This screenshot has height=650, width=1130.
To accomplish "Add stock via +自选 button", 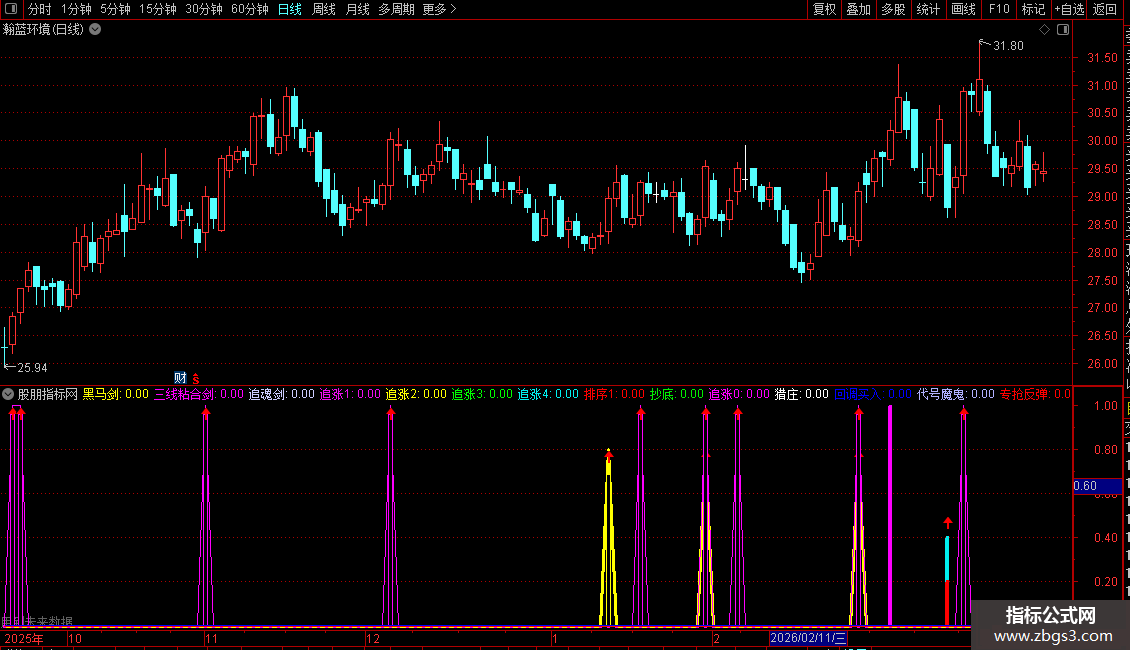I will tap(1069, 9).
